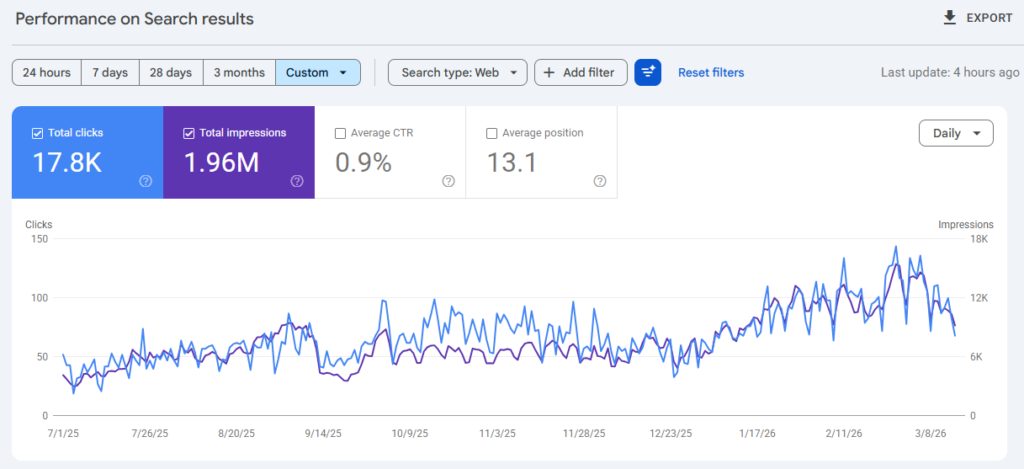This screenshot has height=469, width=1024.
Task: Open help icon on Total impressions card
Action: point(297,181)
